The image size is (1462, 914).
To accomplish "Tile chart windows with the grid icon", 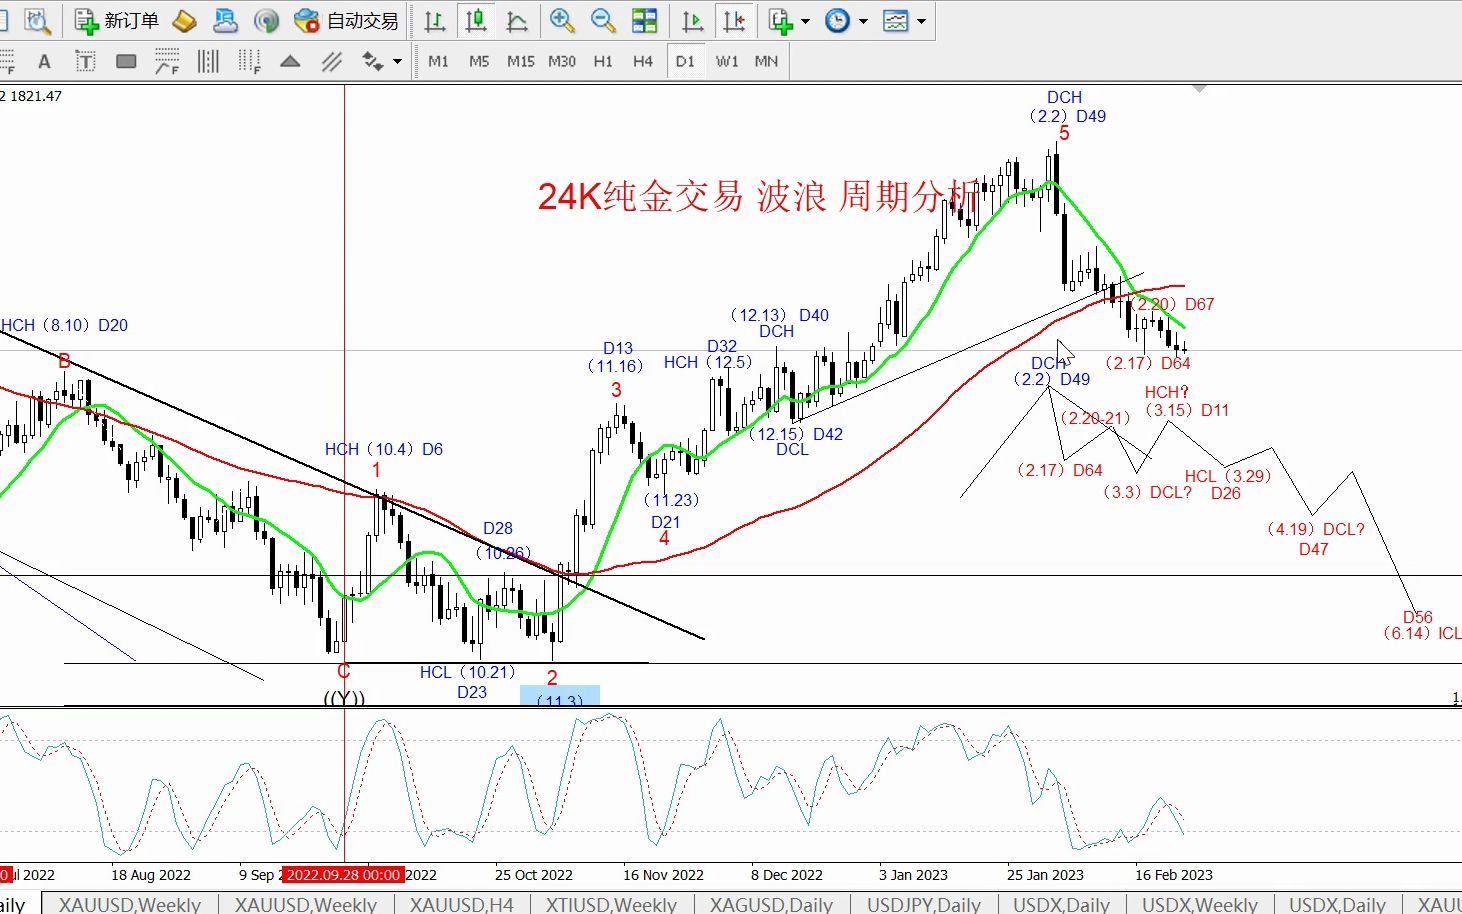I will (x=645, y=20).
